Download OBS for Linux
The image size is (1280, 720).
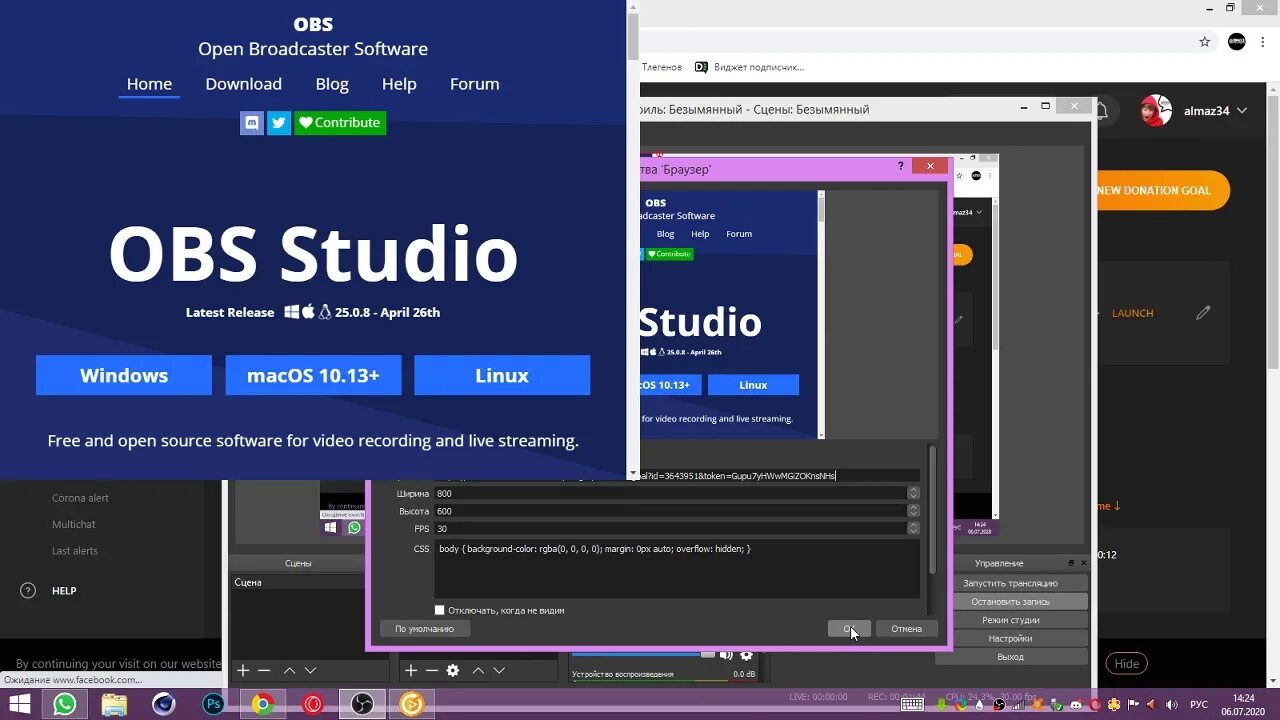point(502,375)
